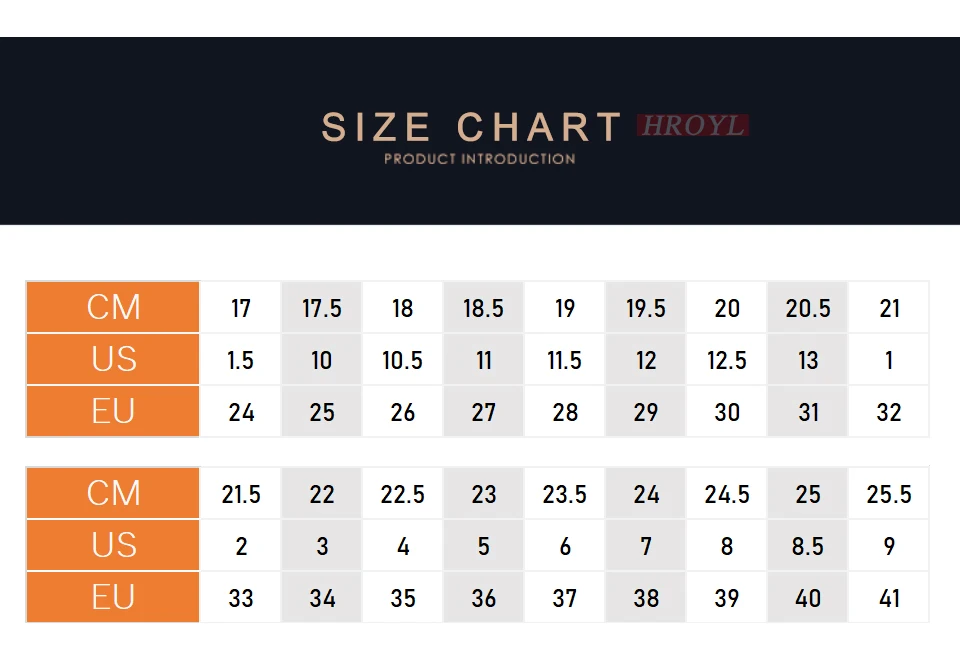Click the HROYL brand watermark
The height and width of the screenshot is (654, 960).
692,126
